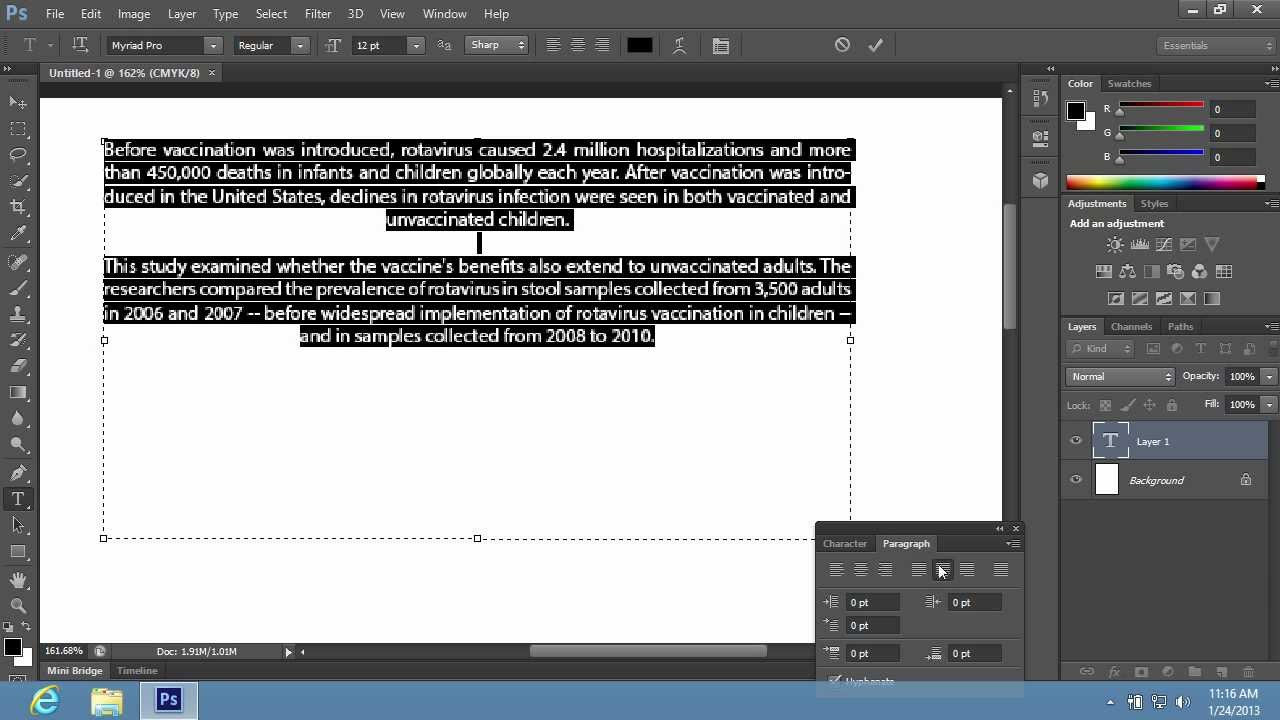
Task: Open the layer Opacity dropdown arrow
Action: 1269,377
